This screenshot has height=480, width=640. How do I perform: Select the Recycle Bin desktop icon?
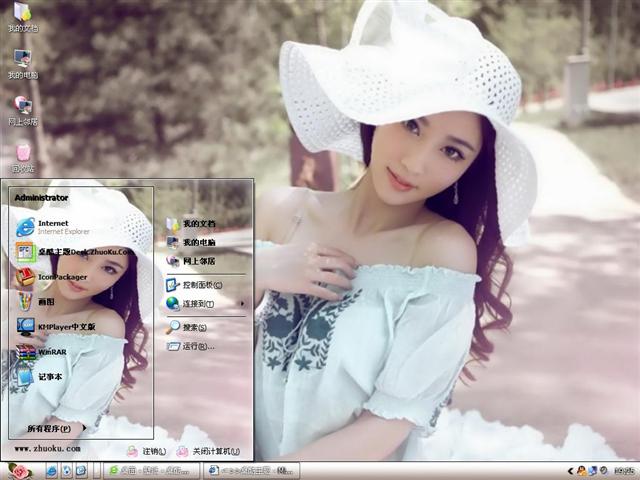22,158
